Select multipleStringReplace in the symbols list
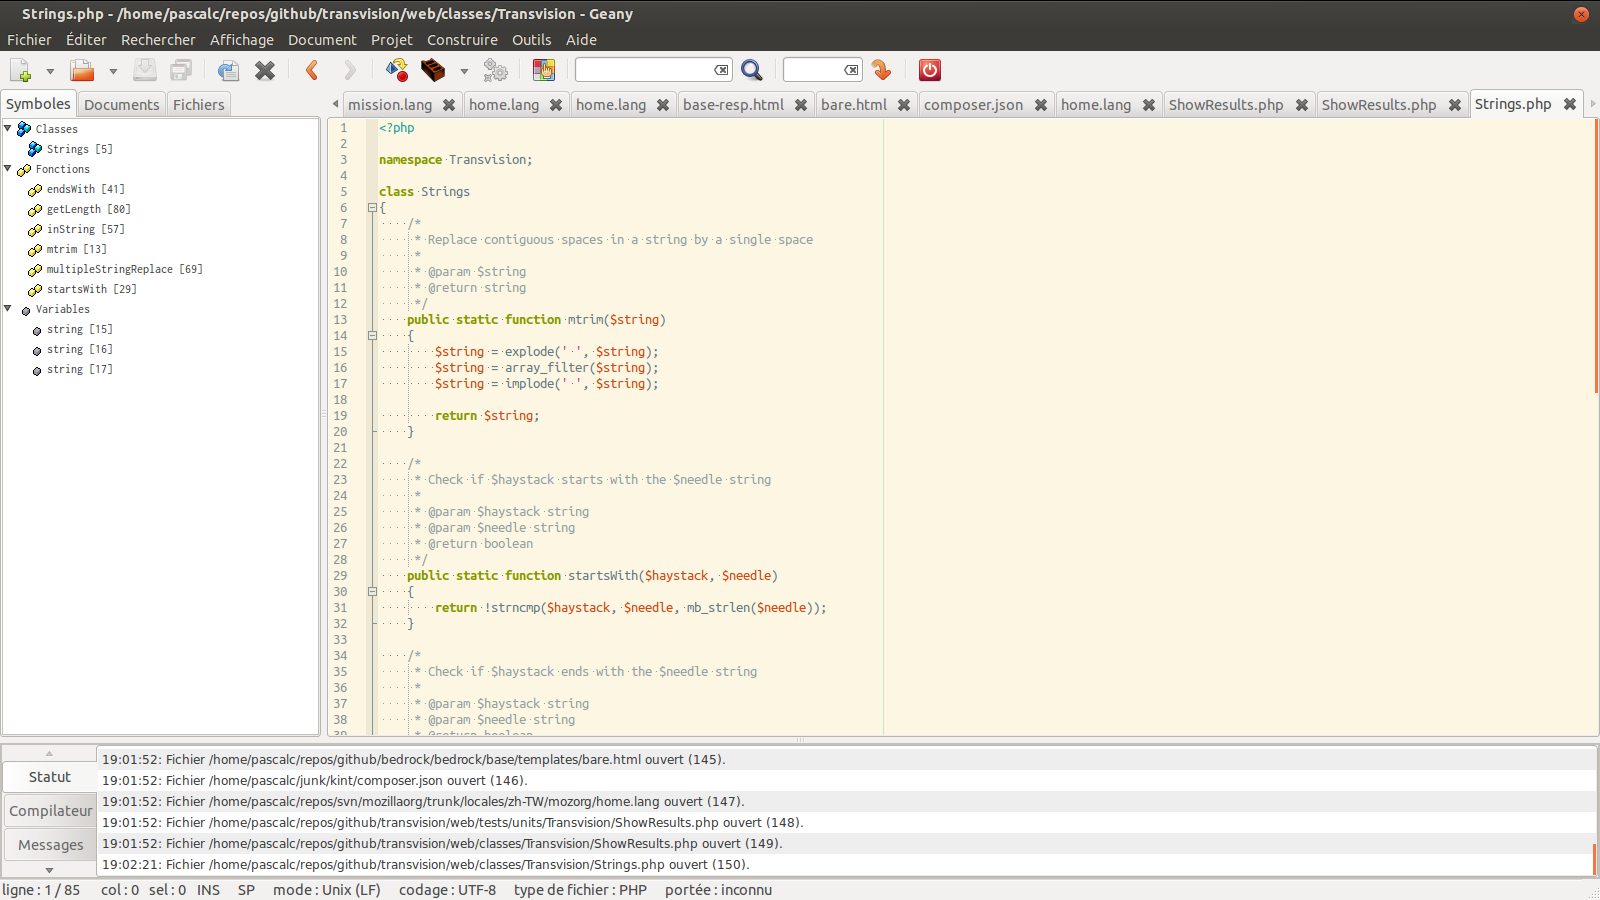The width and height of the screenshot is (1600, 900). point(109,269)
